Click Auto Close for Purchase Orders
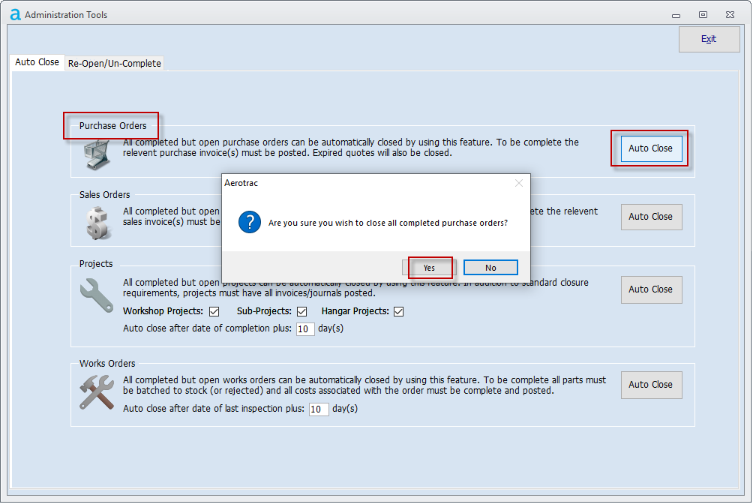The height and width of the screenshot is (503, 752). tap(650, 149)
